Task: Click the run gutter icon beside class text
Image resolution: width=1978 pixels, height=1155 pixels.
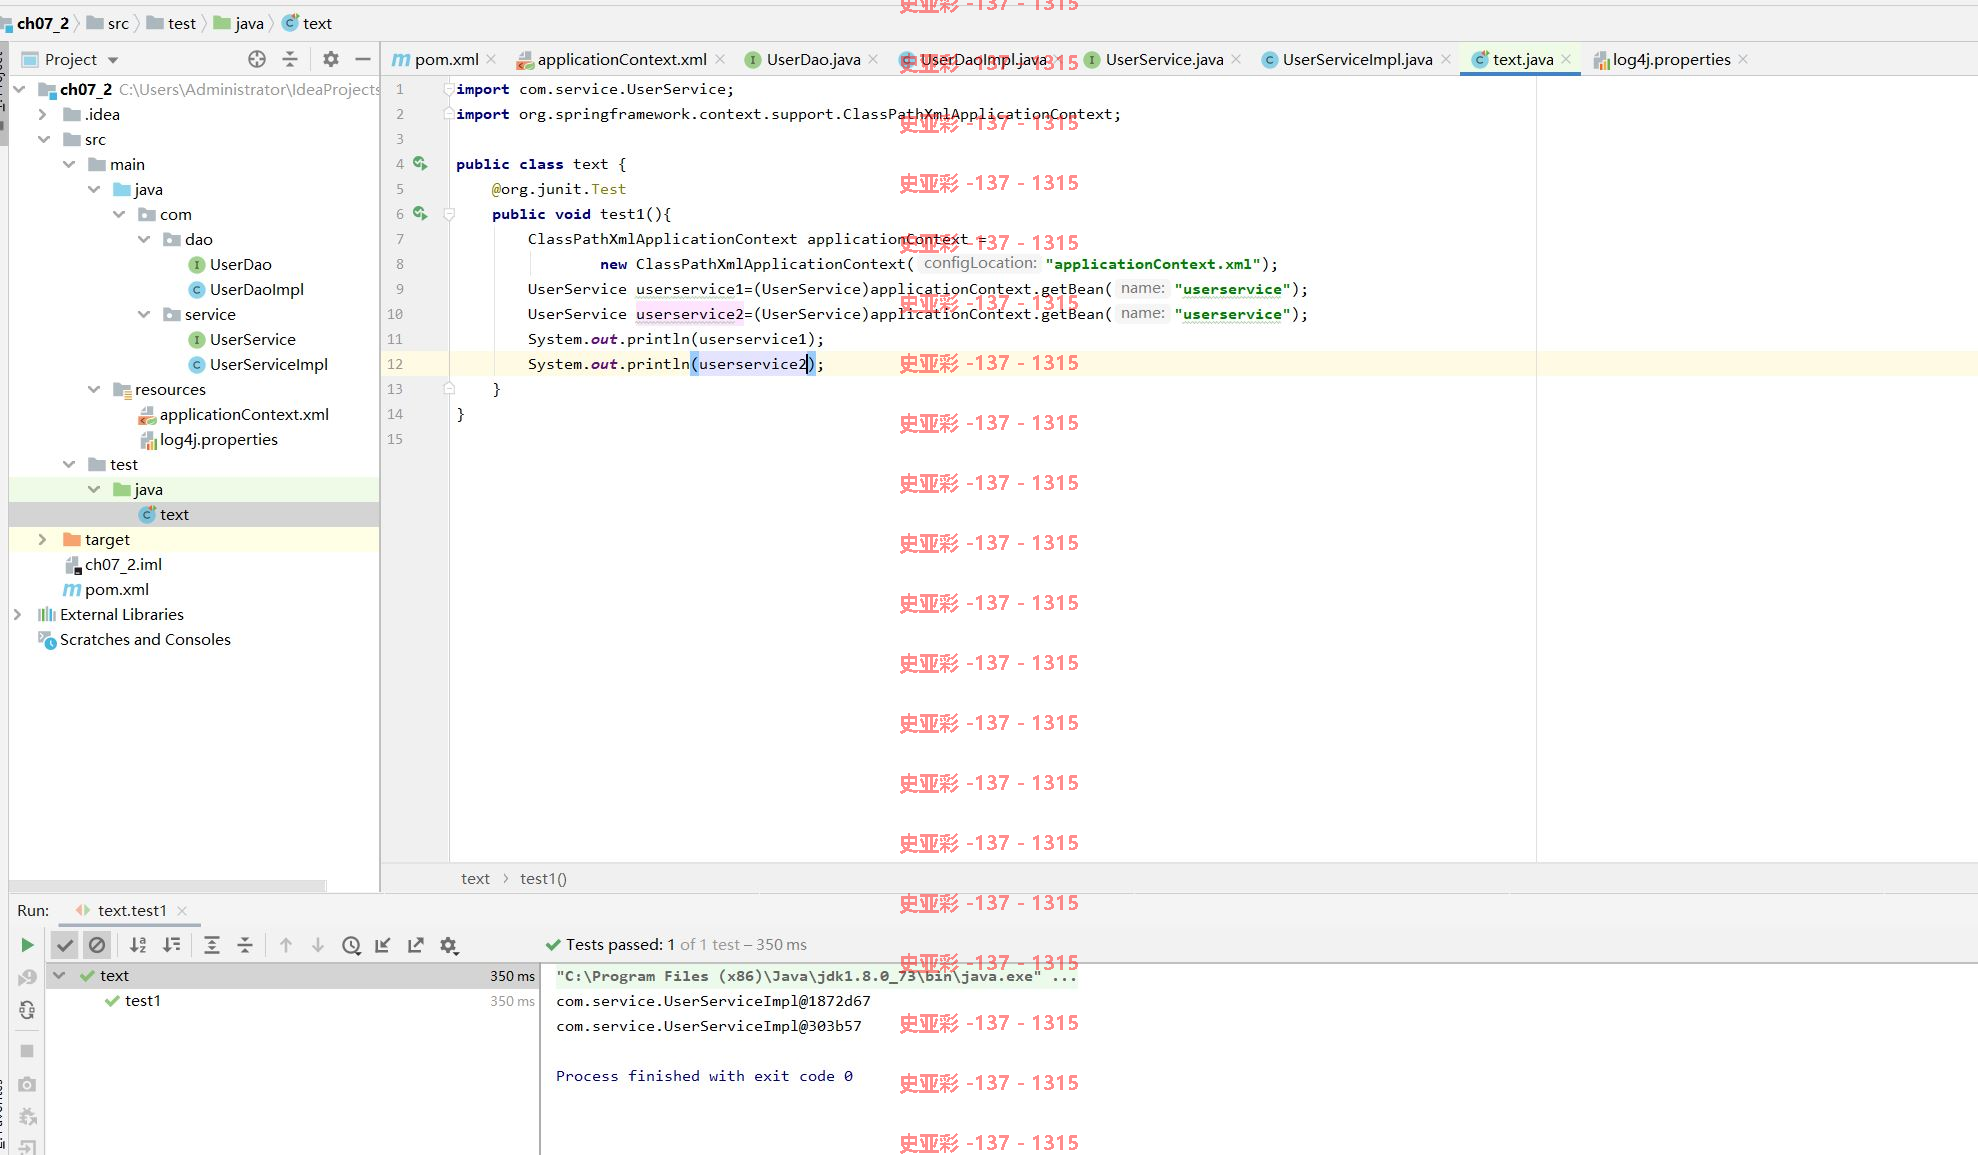Action: pos(420,163)
